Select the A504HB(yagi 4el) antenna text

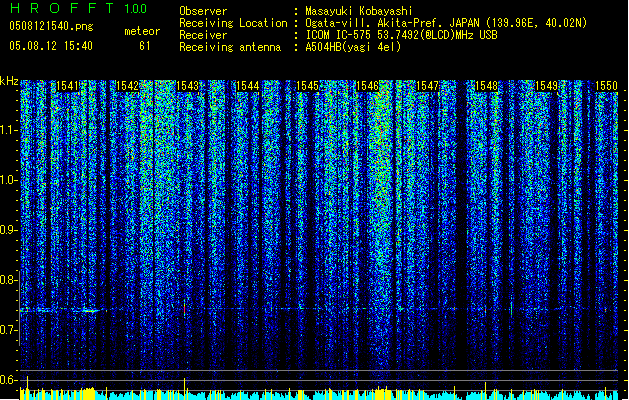pyautogui.click(x=353, y=47)
